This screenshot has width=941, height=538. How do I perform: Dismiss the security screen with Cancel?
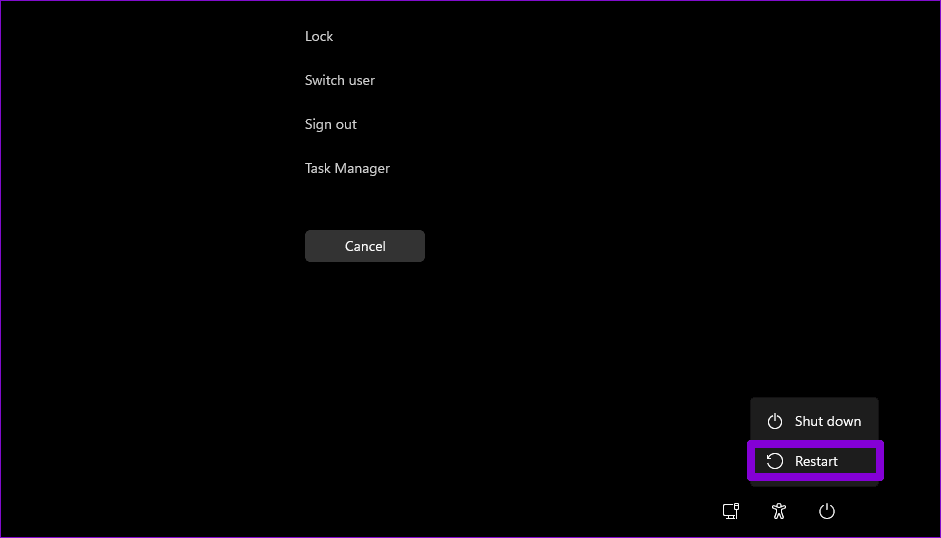[x=365, y=246]
